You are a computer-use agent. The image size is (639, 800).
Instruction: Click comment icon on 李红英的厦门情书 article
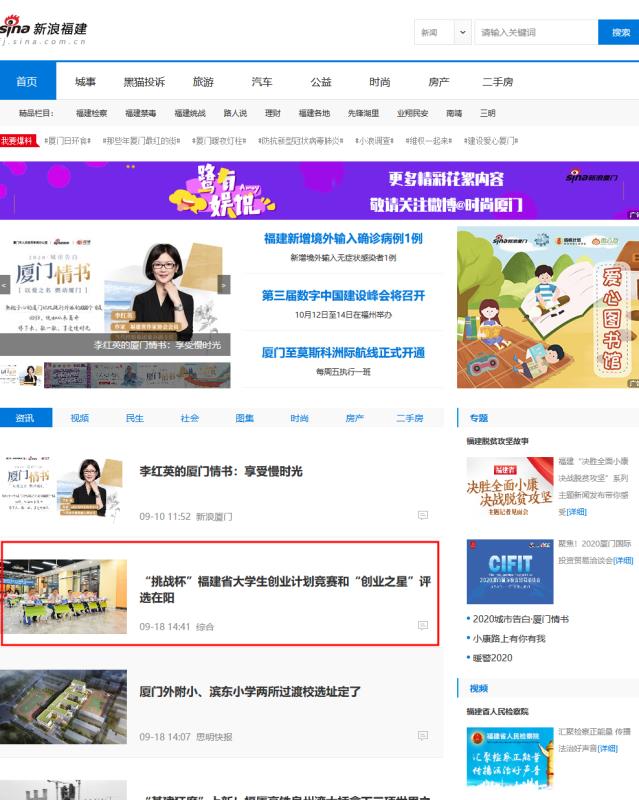(423, 516)
